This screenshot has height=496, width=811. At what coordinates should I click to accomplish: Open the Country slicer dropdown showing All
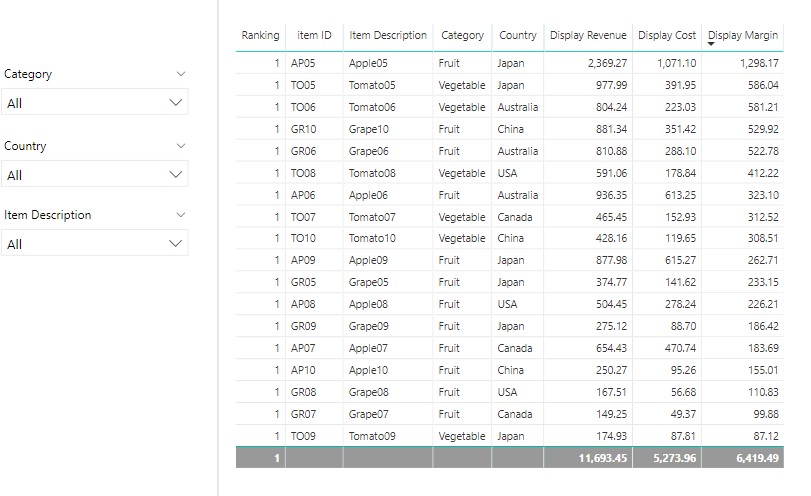[x=95, y=174]
